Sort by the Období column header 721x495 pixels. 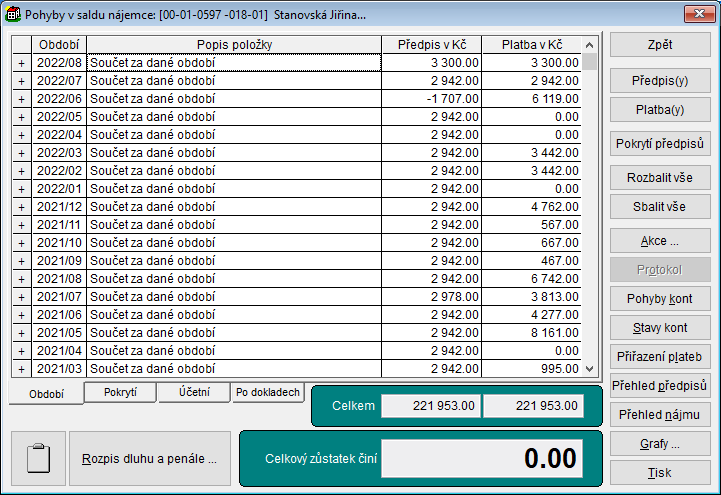pyautogui.click(x=59, y=45)
